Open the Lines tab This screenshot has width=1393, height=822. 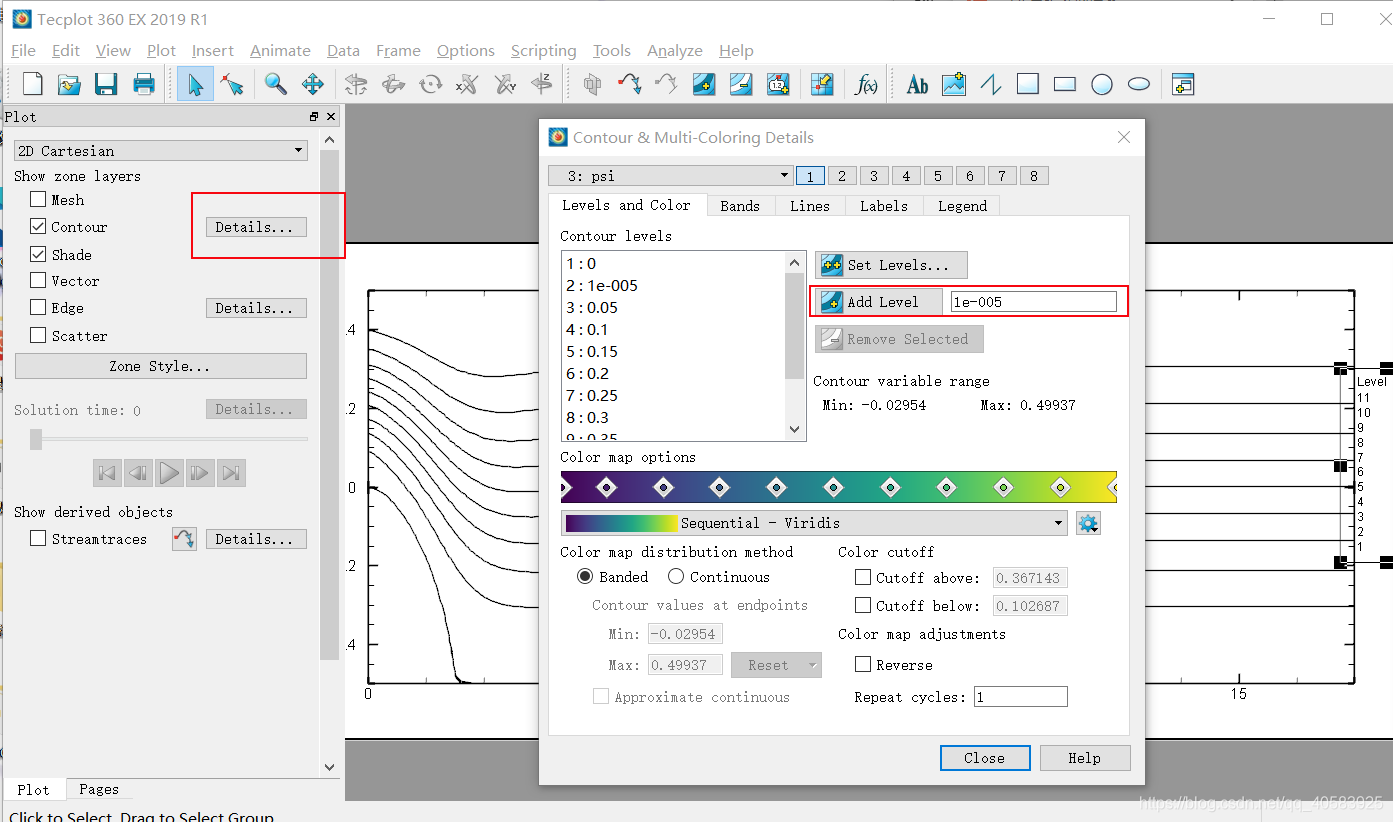[809, 206]
